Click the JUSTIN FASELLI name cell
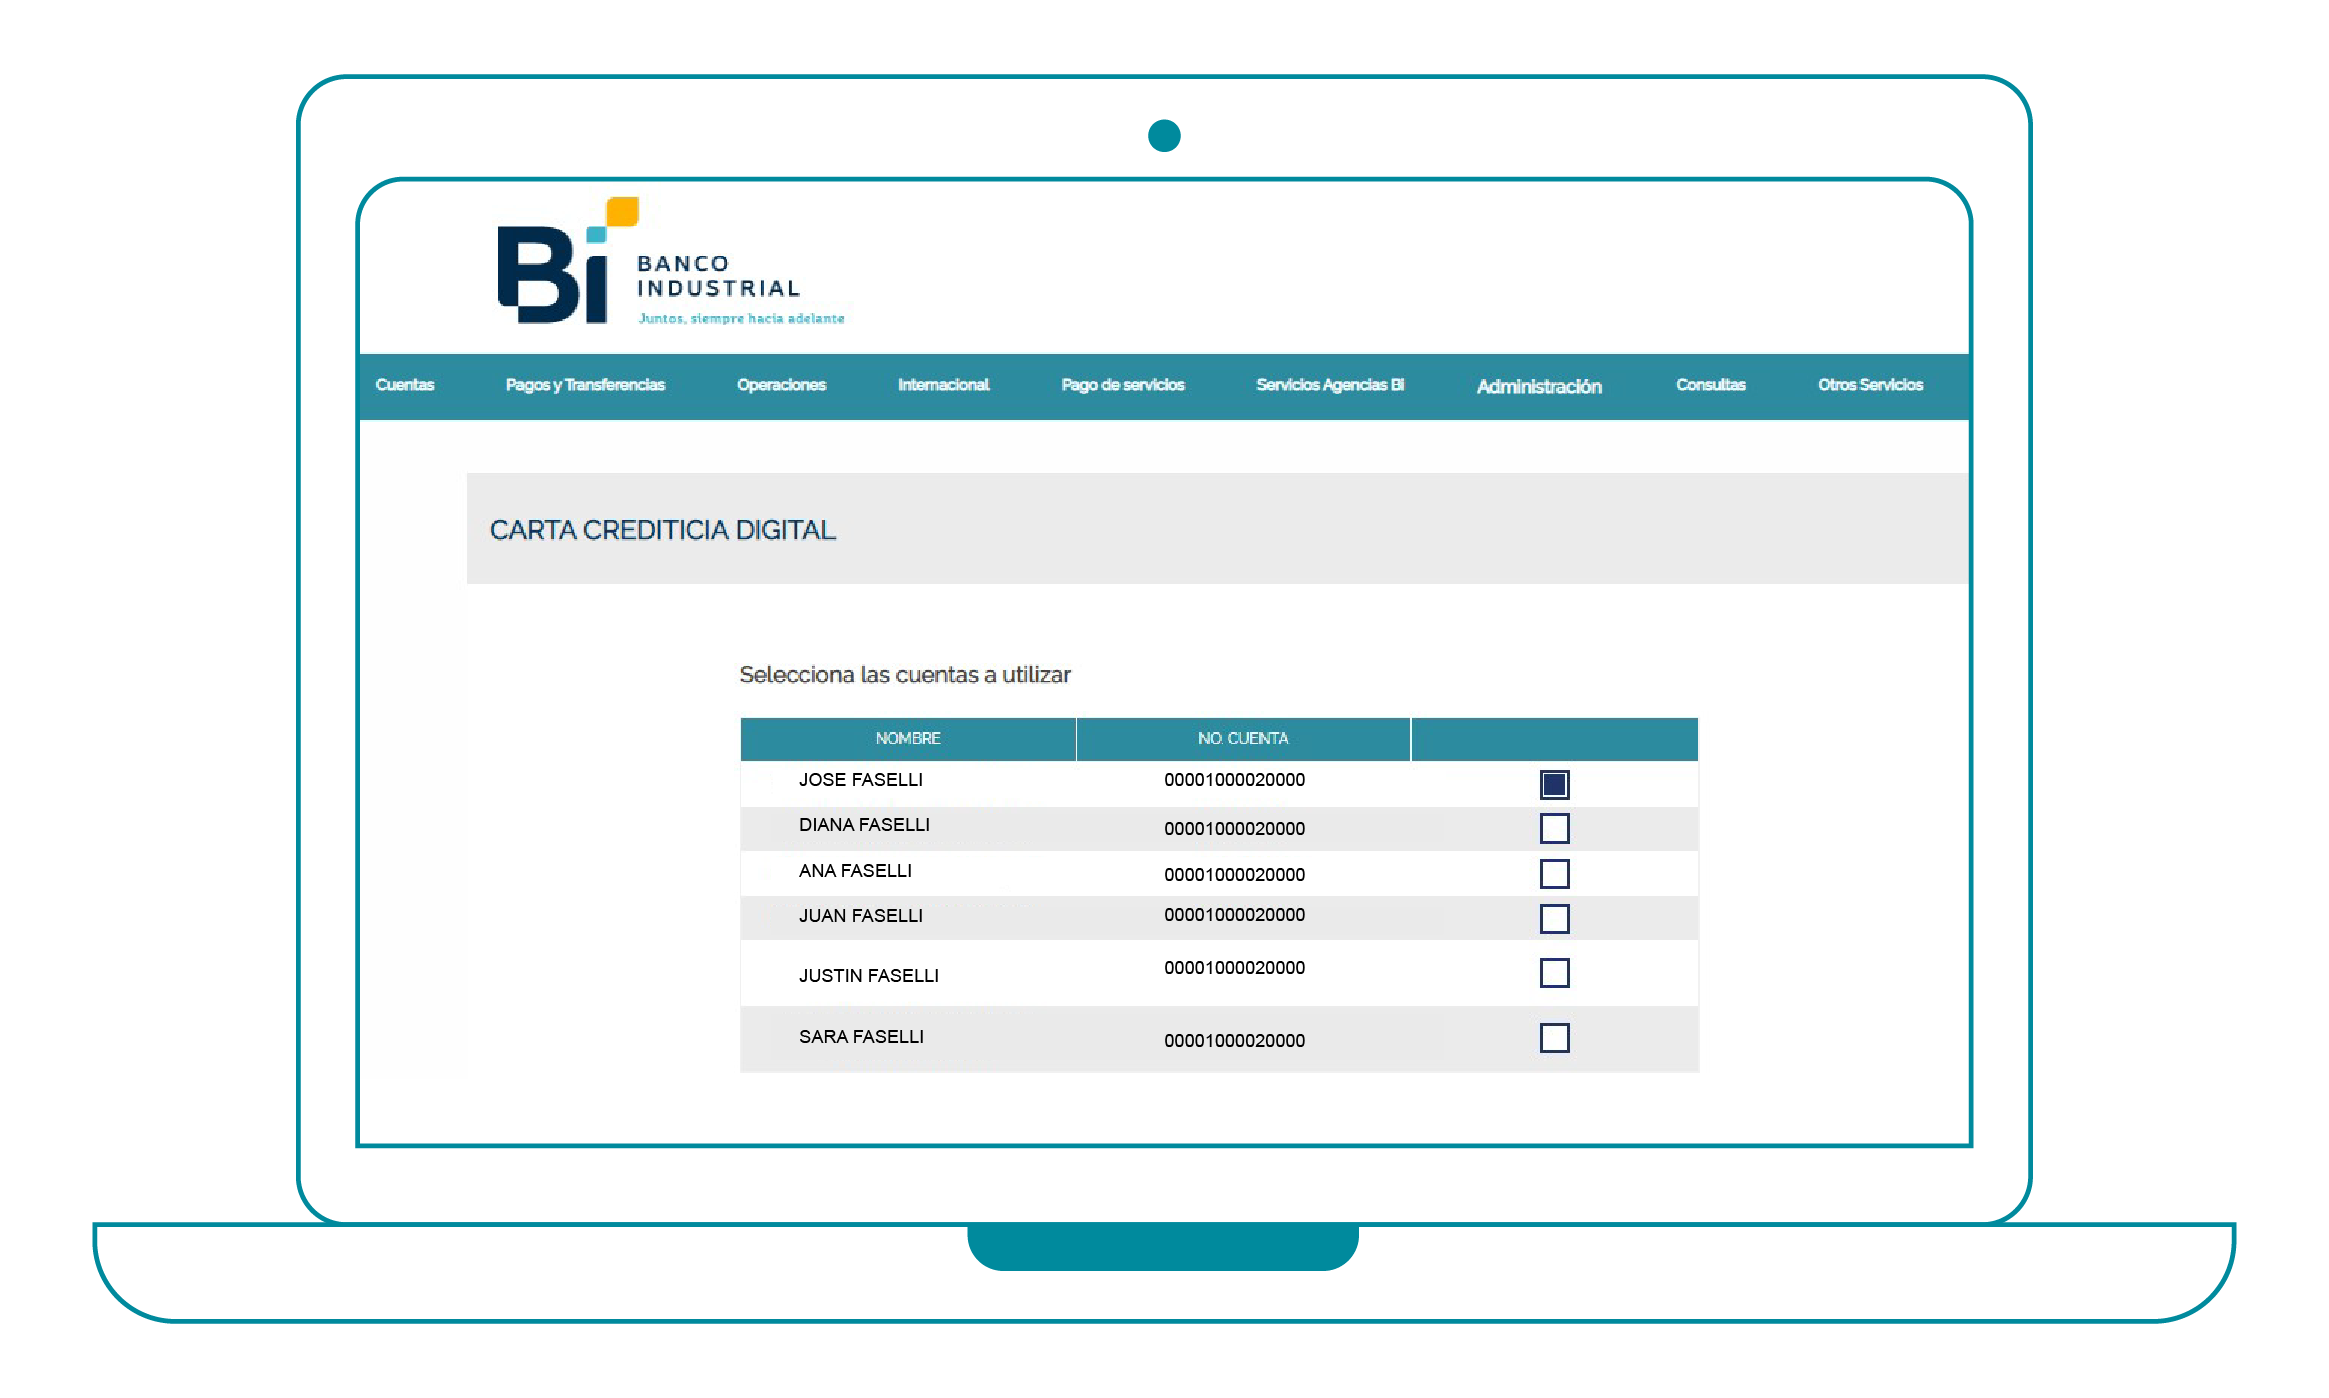Image resolution: width=2329 pixels, height=1398 pixels. (868, 976)
